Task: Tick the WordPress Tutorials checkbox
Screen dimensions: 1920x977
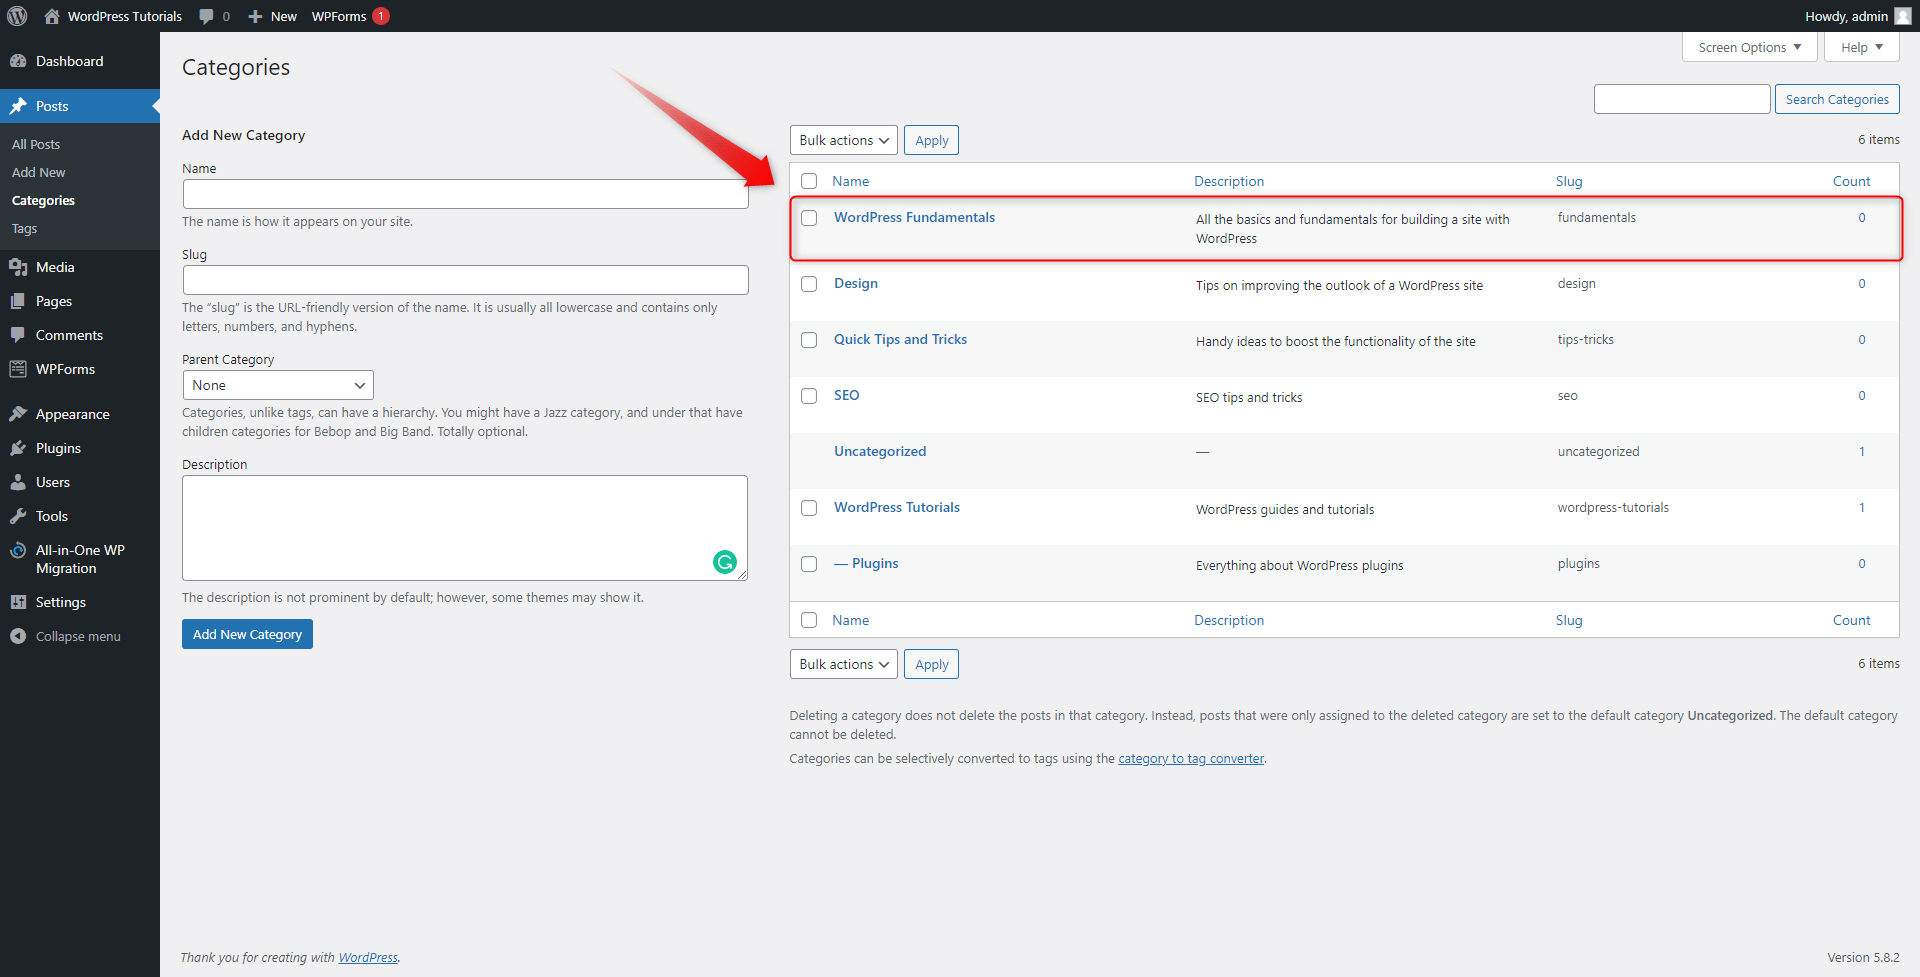Action: click(809, 508)
